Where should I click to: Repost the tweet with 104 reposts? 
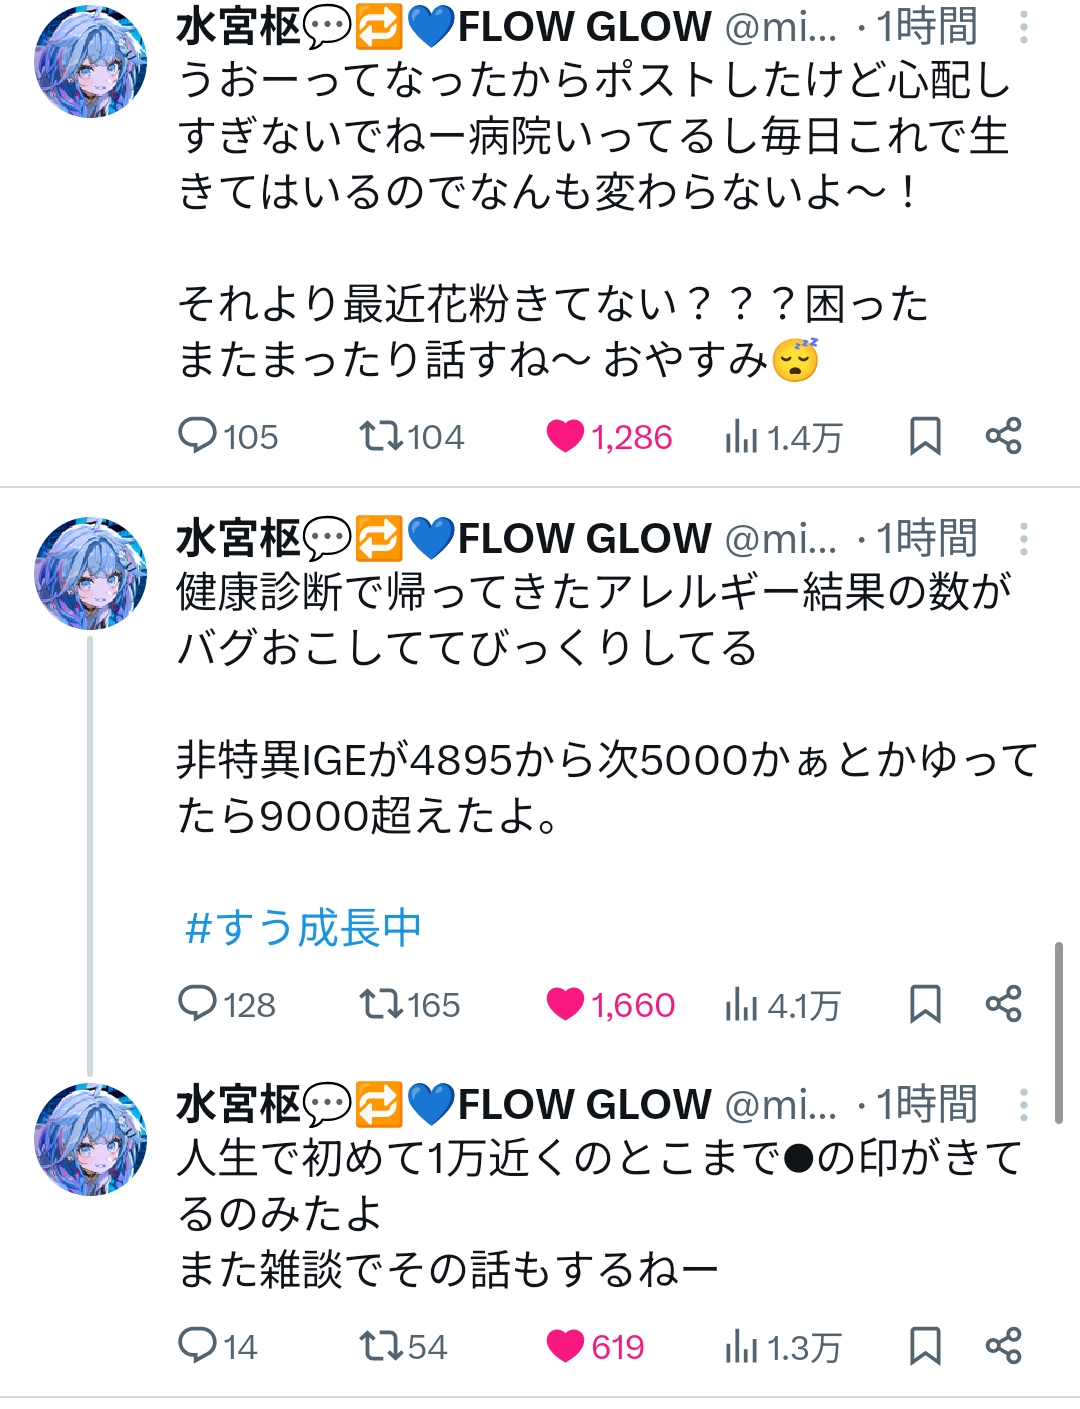(x=411, y=437)
